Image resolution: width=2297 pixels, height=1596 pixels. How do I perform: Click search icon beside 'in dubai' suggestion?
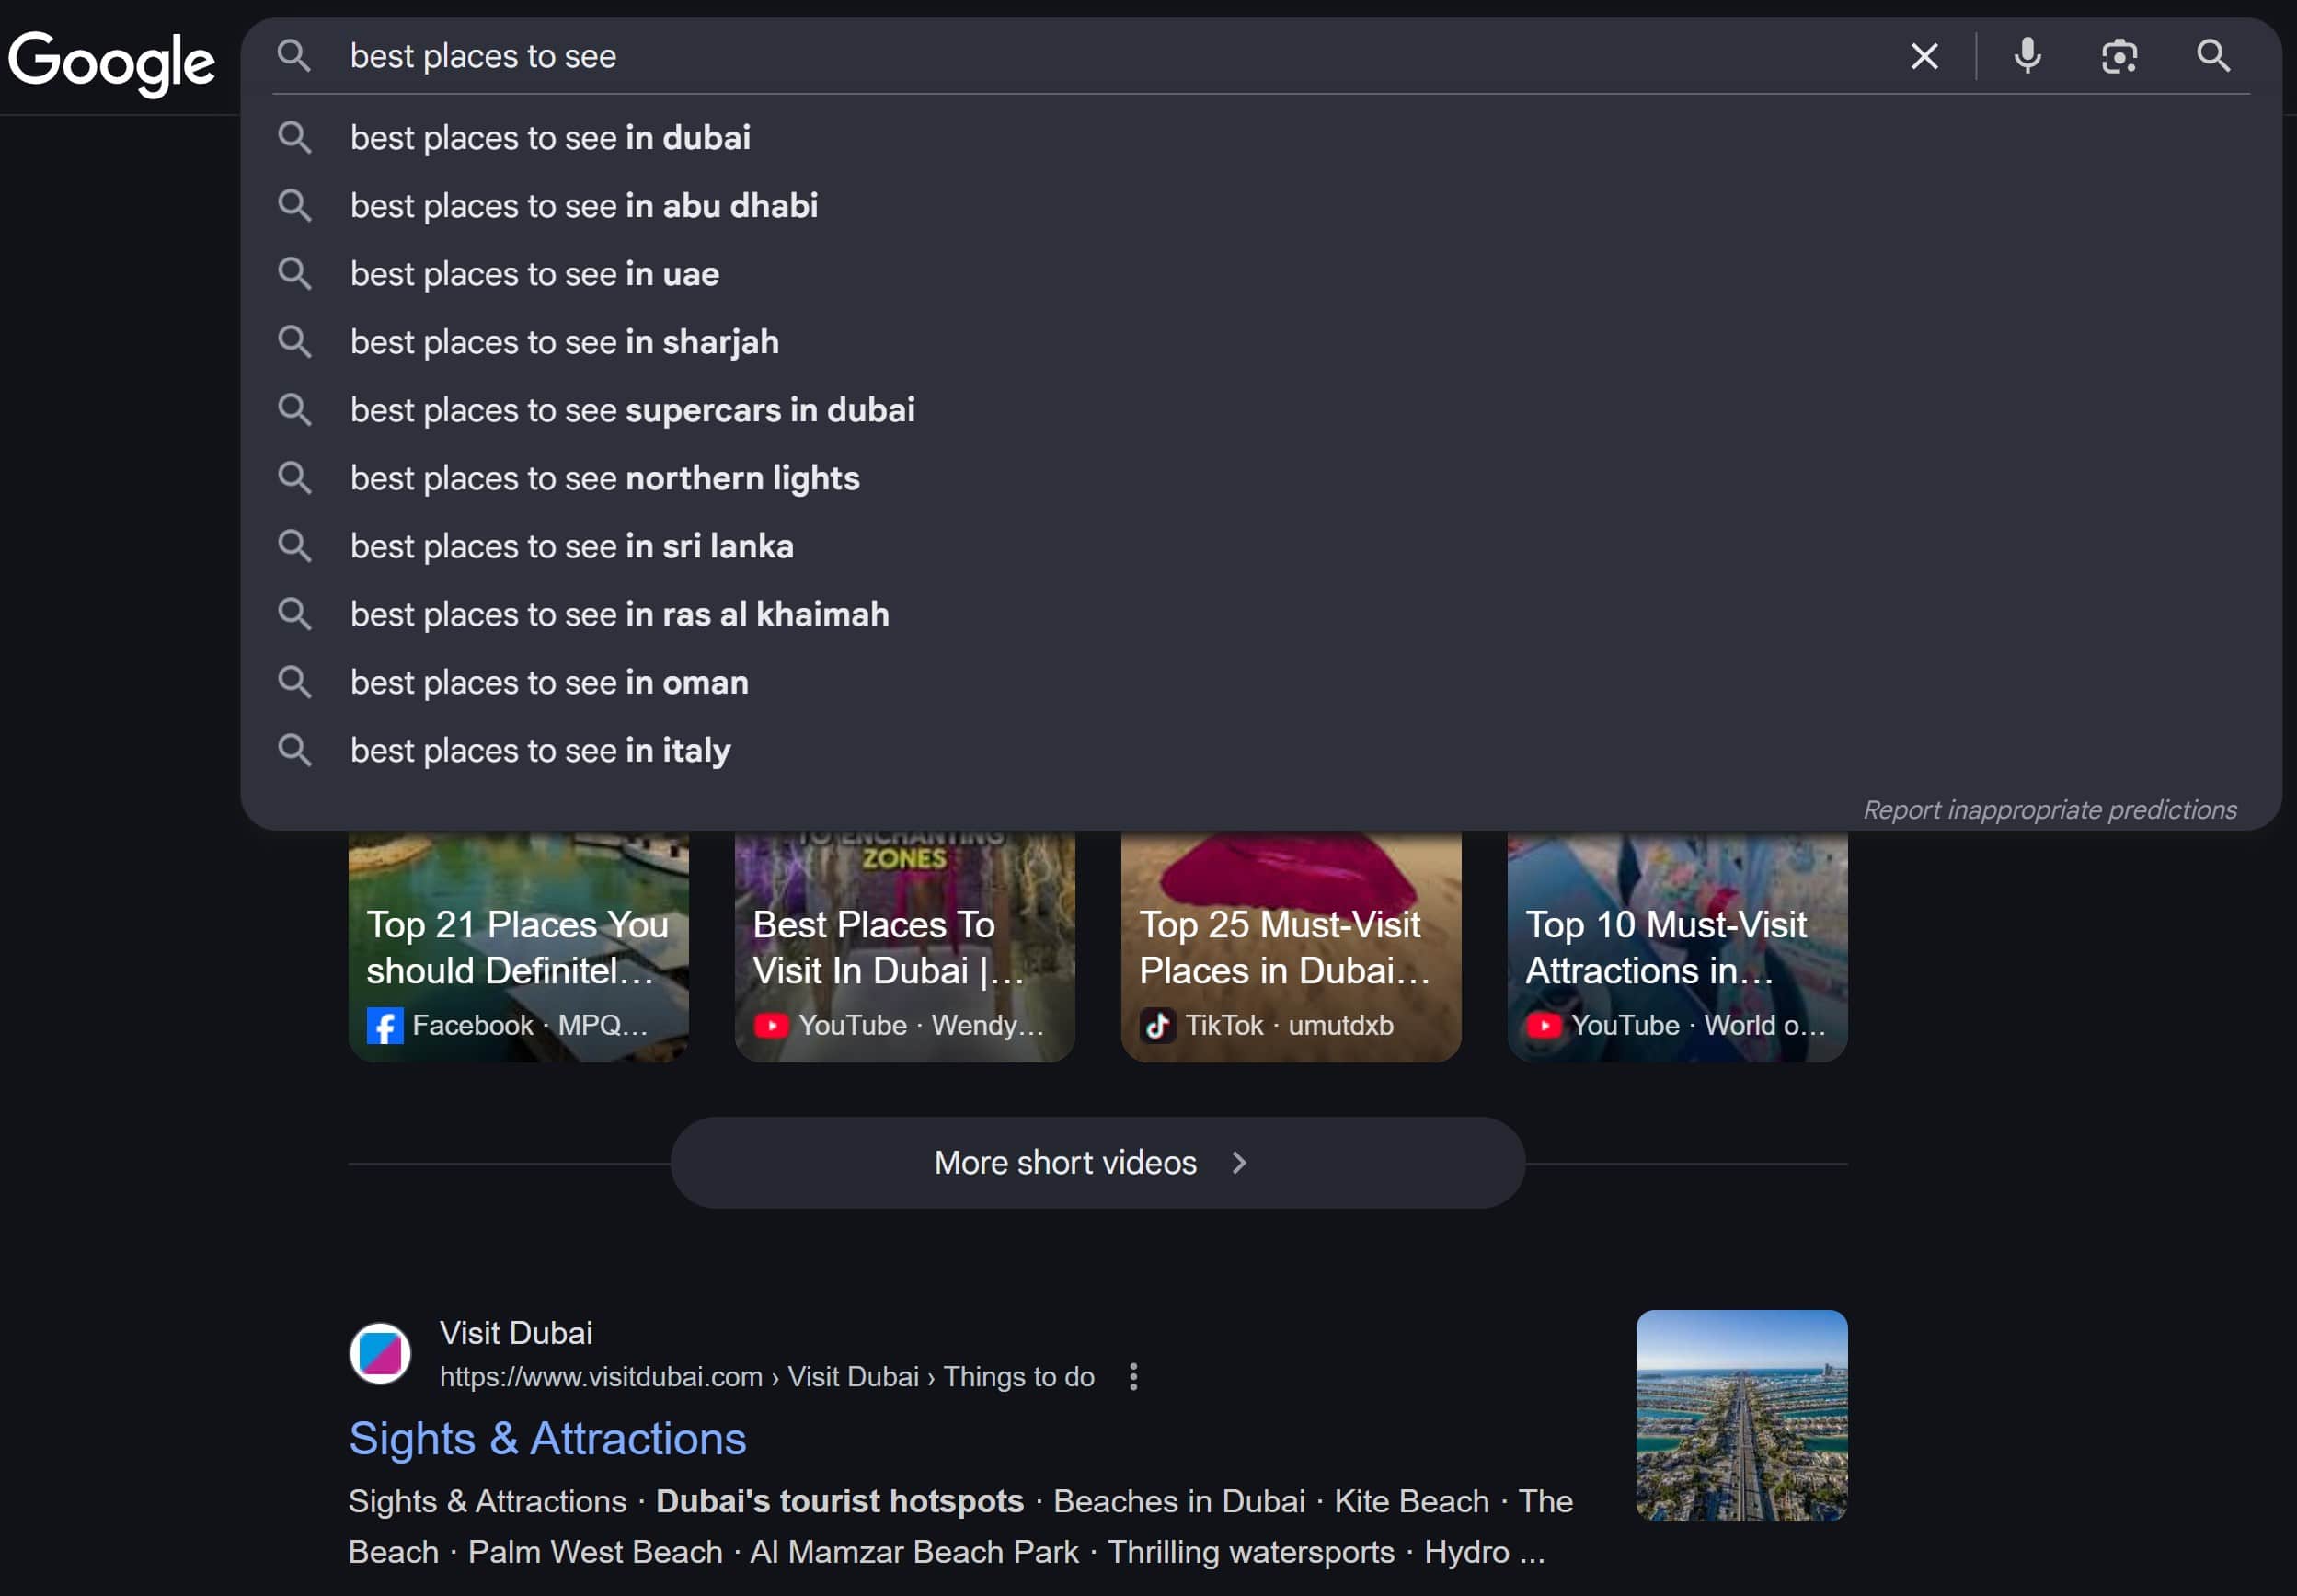click(x=294, y=137)
